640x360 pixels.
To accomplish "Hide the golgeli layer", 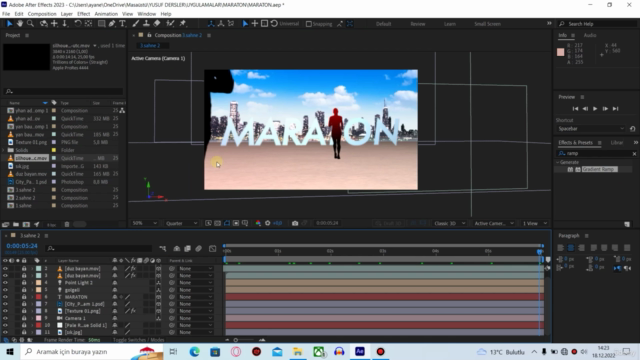I will tap(5, 290).
